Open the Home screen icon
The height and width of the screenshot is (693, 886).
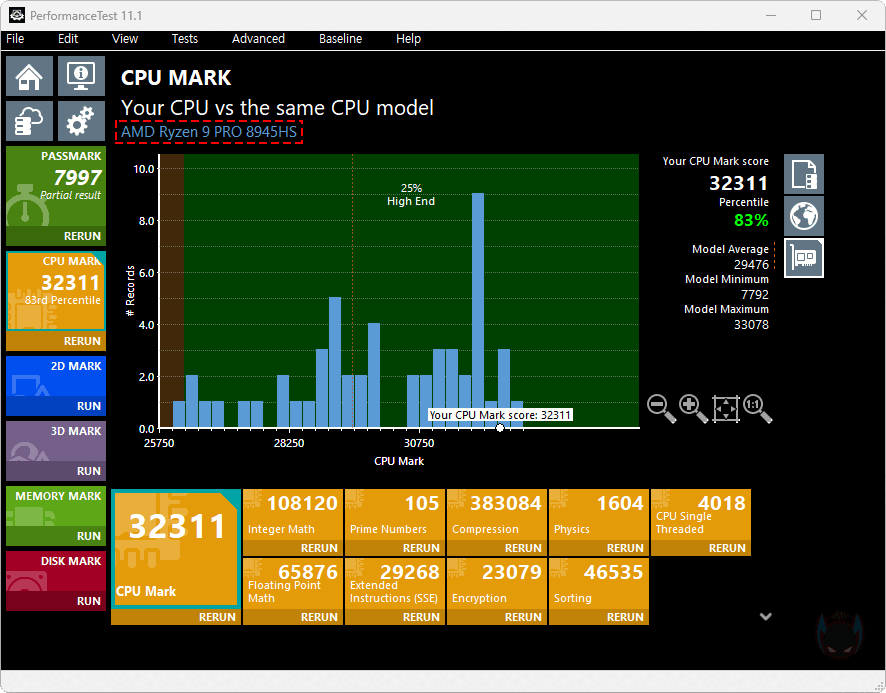pos(29,76)
